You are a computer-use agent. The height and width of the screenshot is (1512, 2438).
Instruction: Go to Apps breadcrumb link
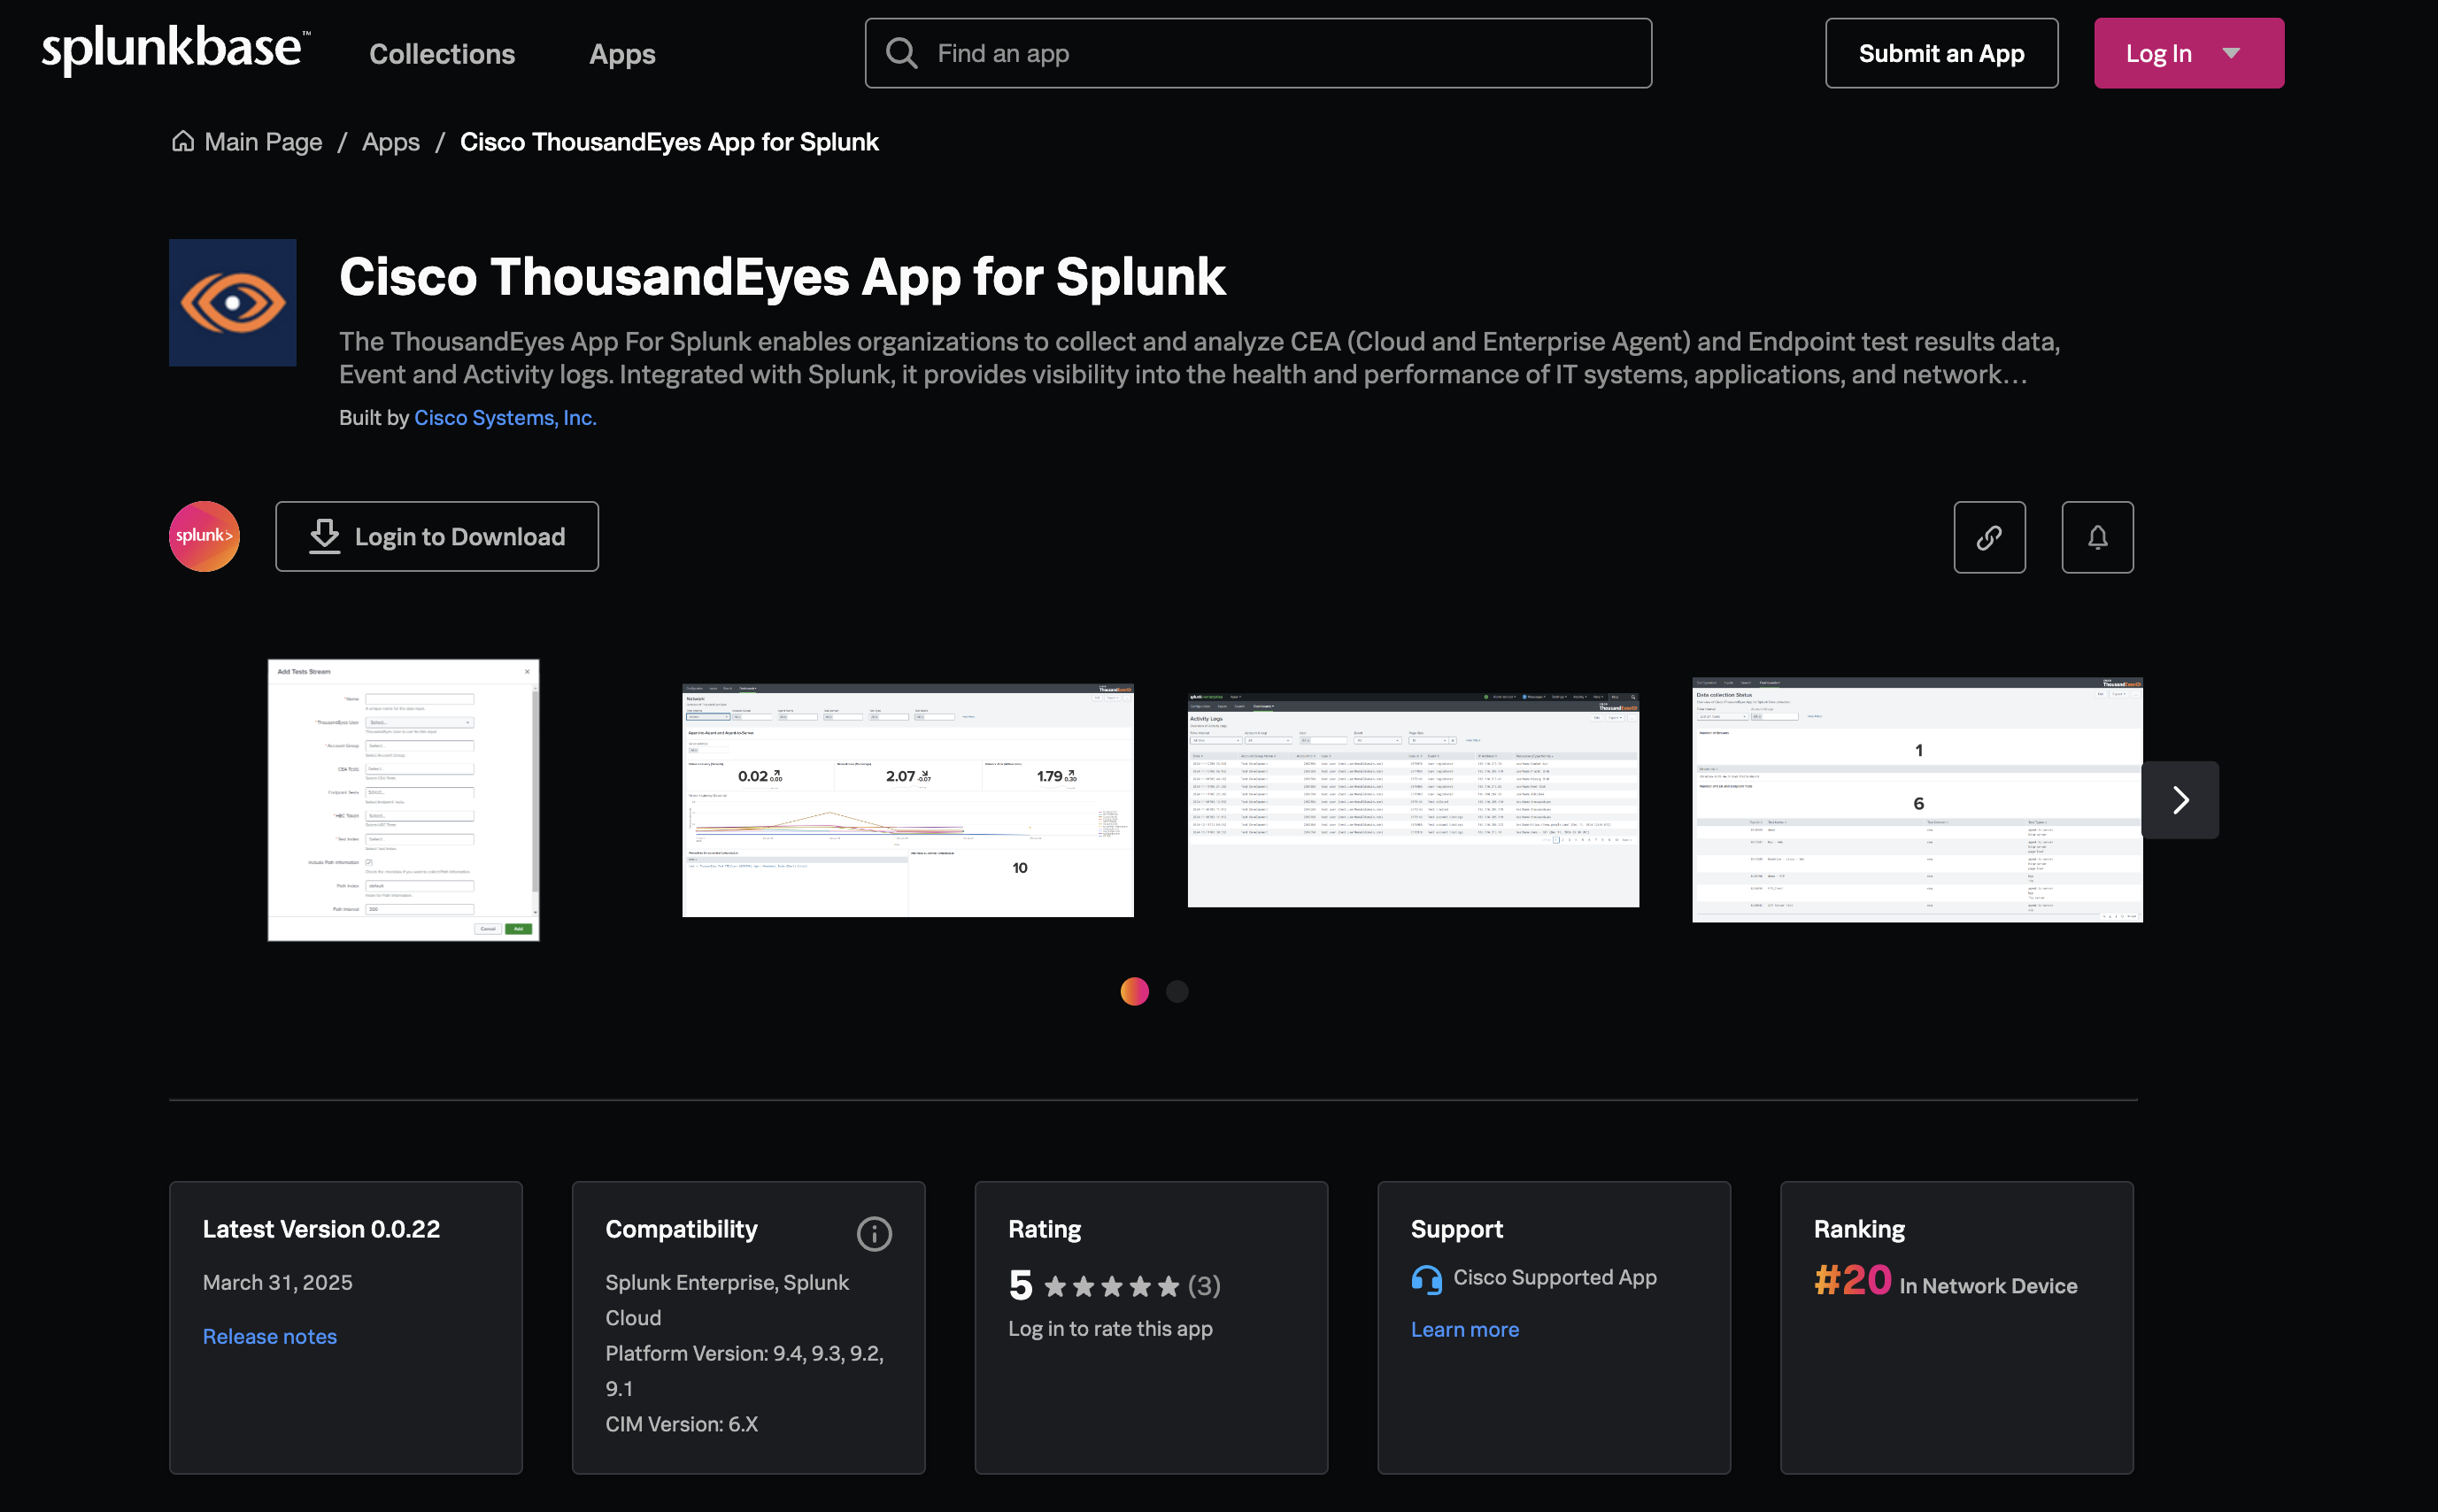(391, 142)
